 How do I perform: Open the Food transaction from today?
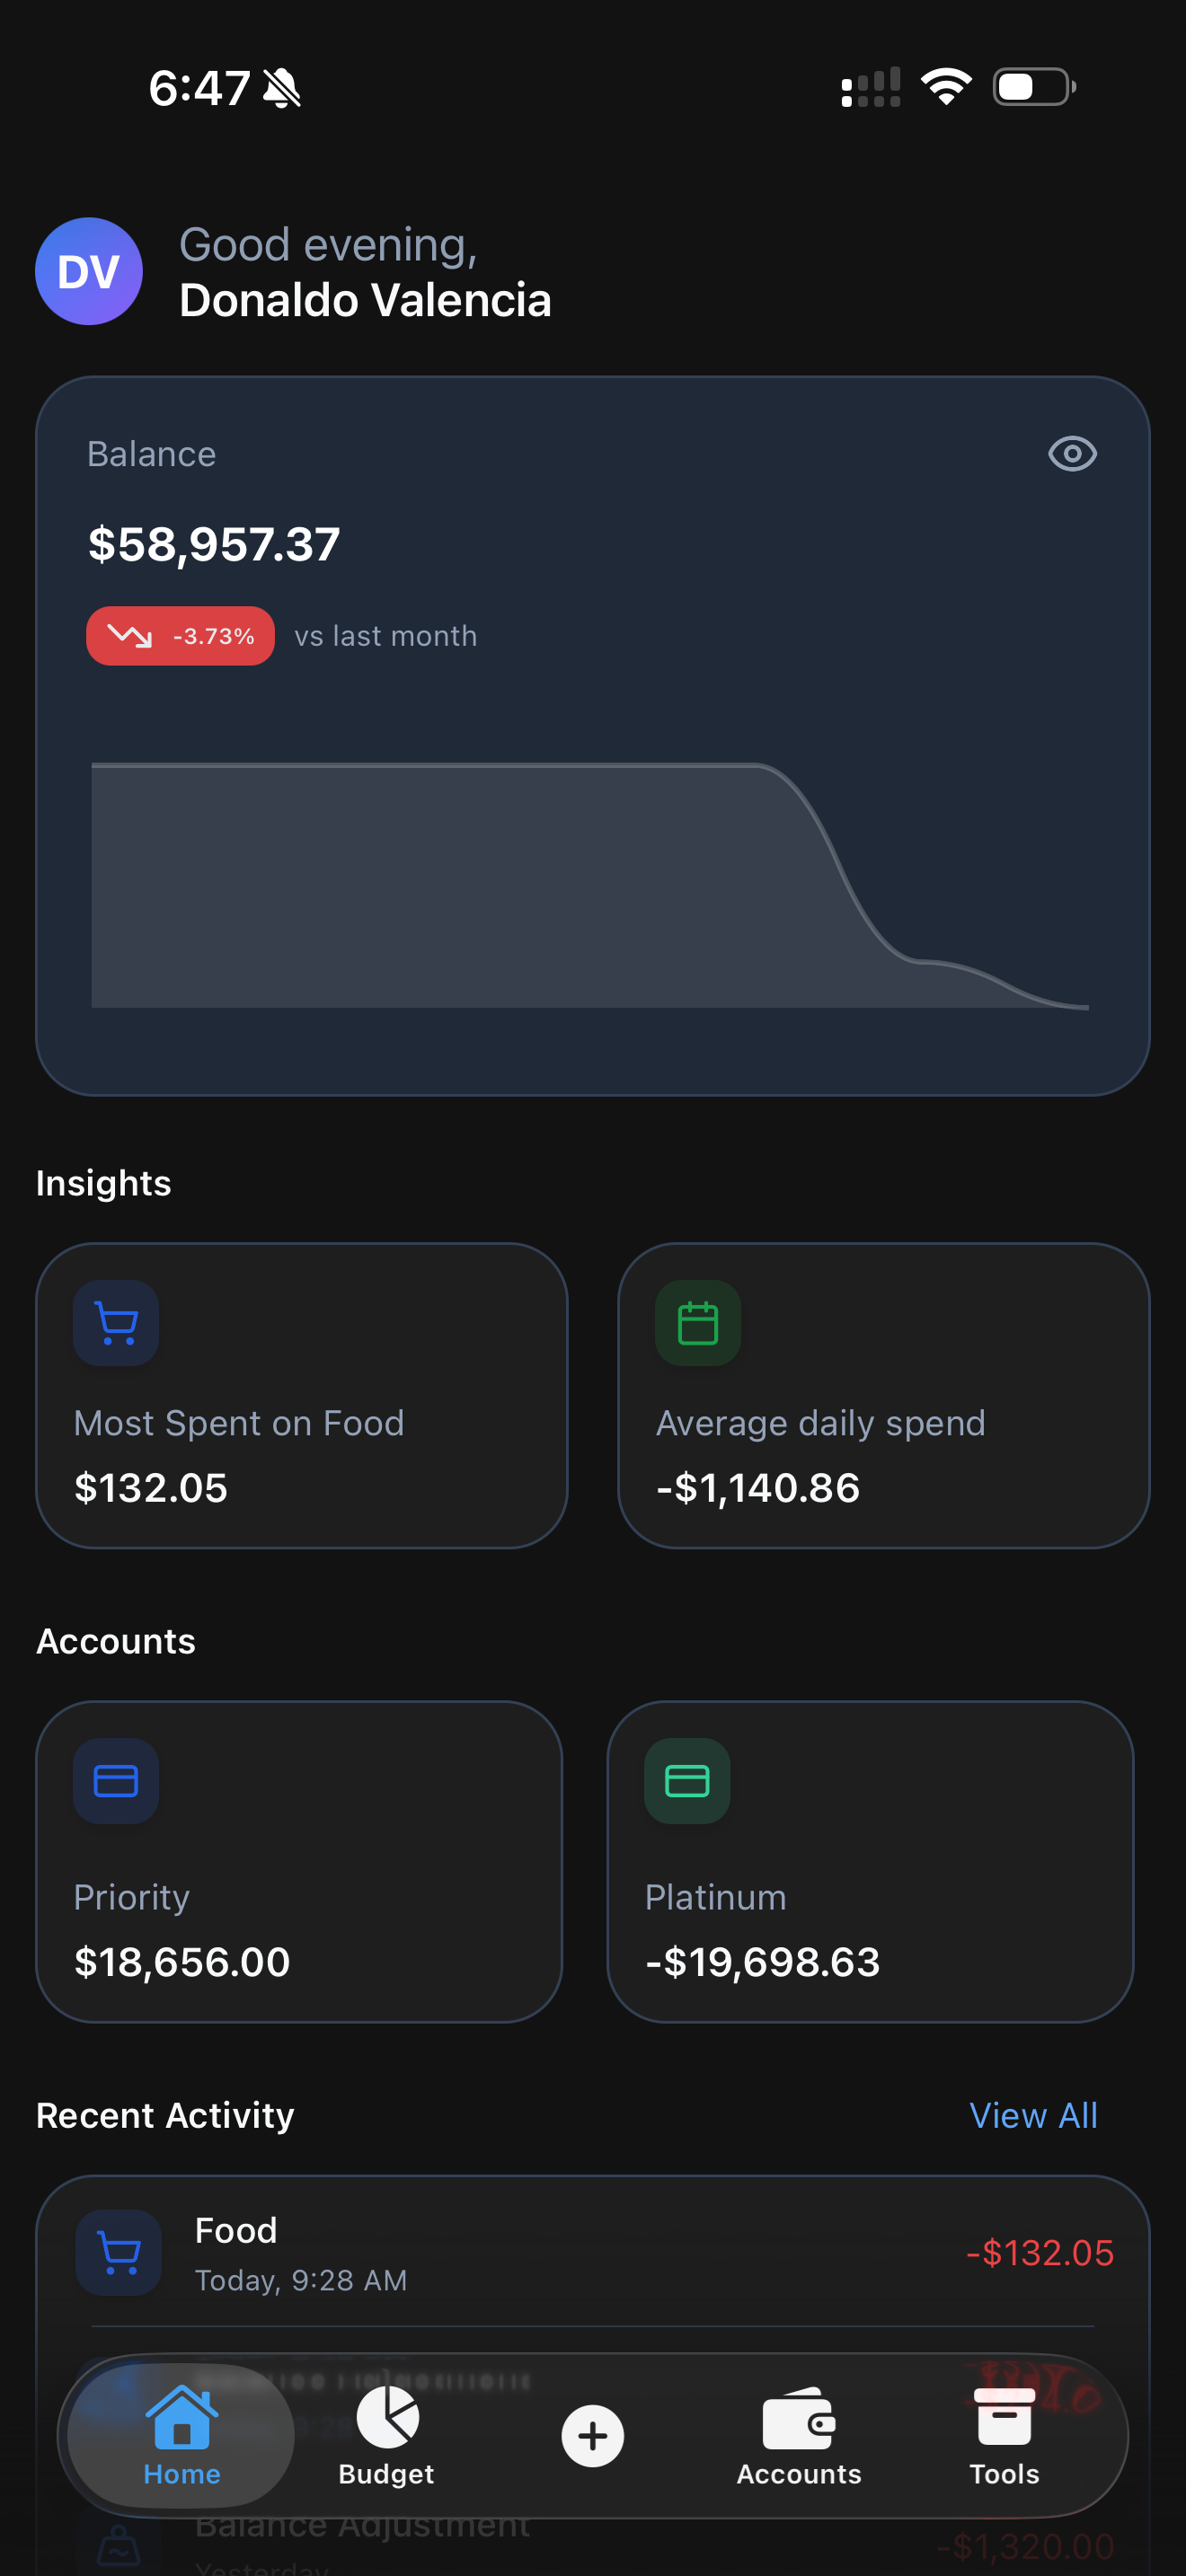point(593,2253)
